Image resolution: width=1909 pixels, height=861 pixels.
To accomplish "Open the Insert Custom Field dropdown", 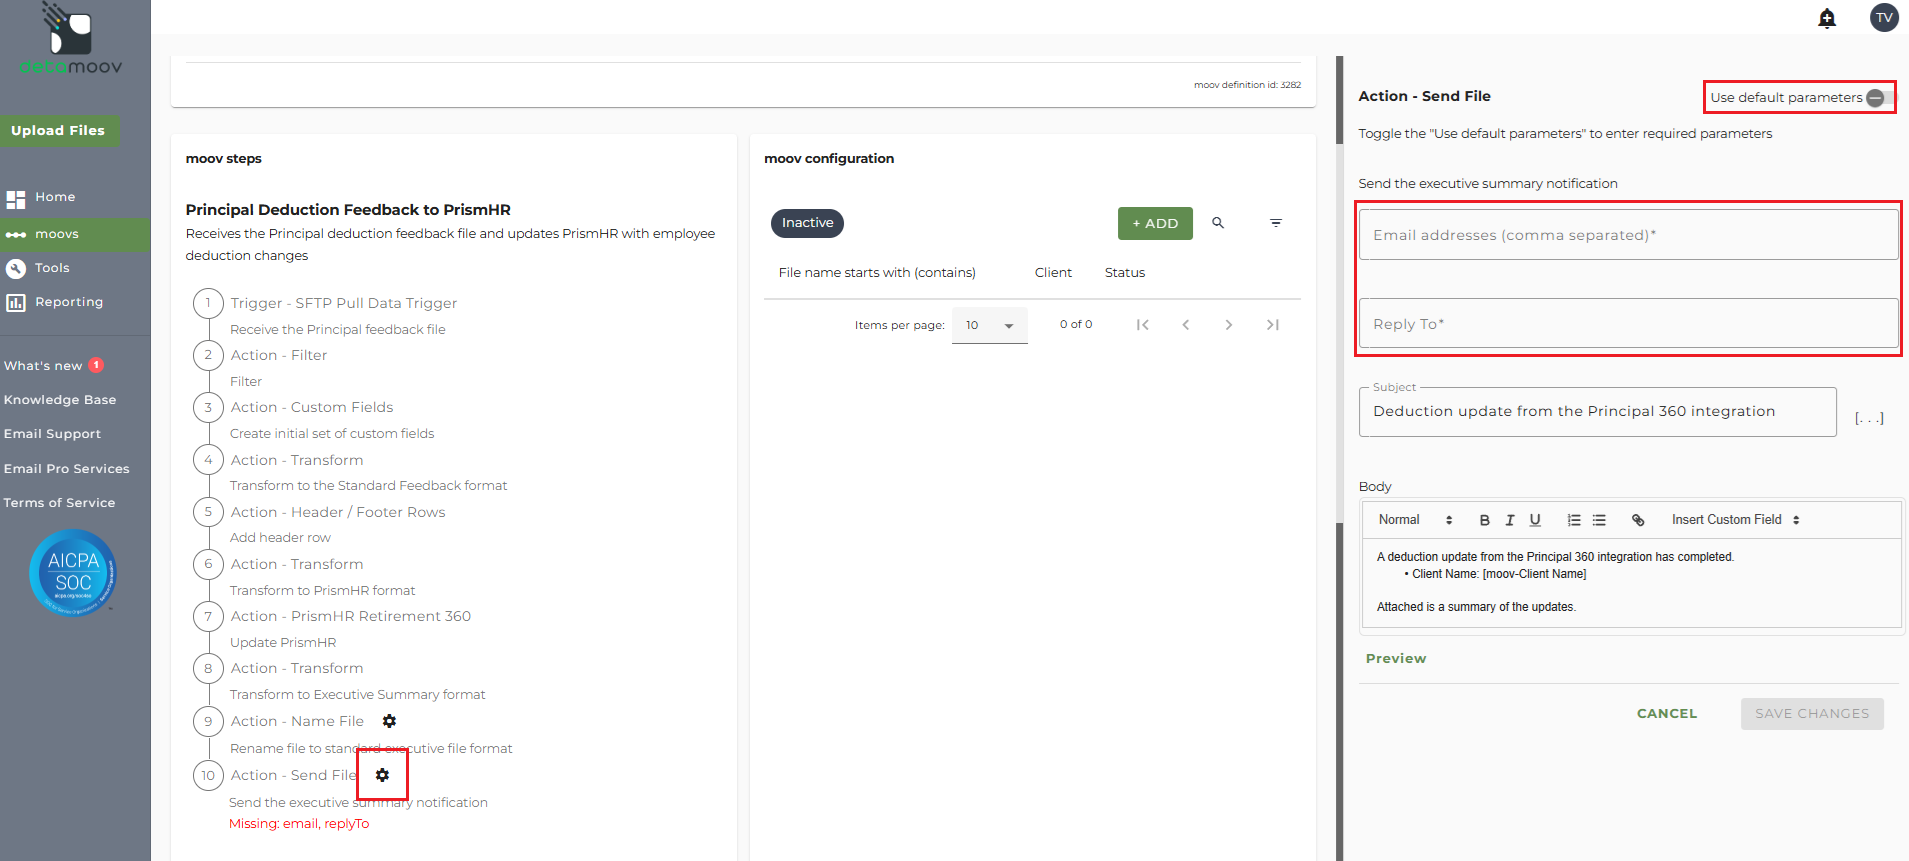I will 1736,520.
